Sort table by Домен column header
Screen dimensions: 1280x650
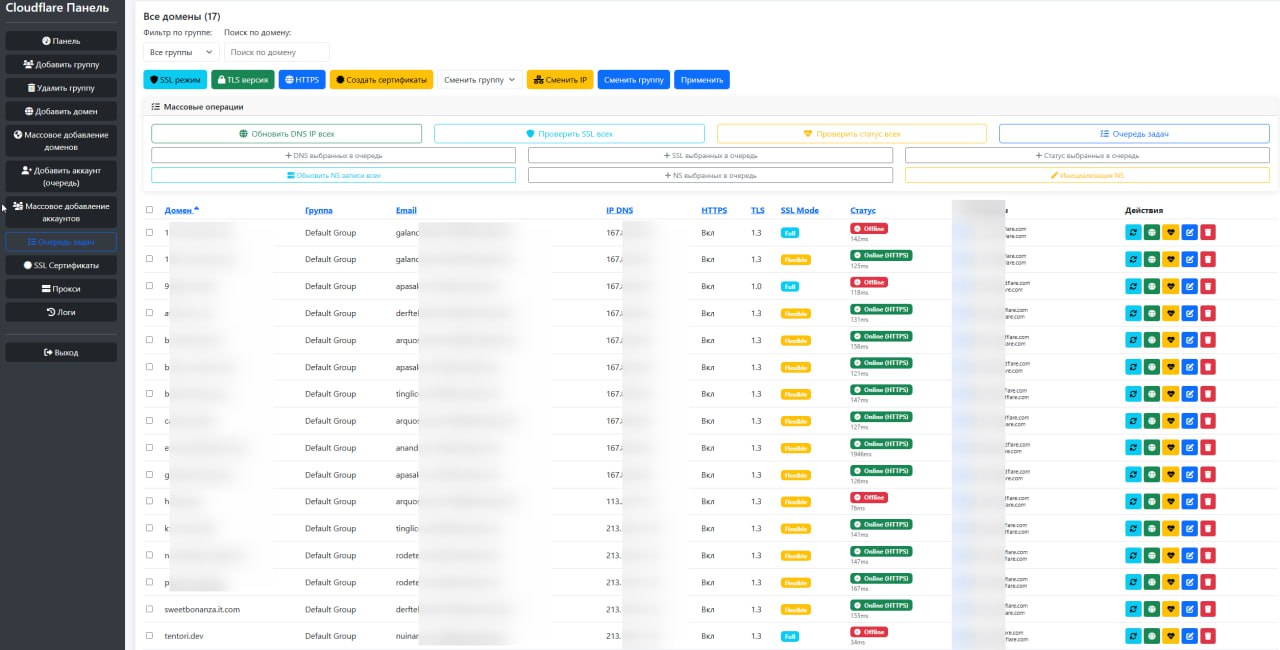click(x=181, y=210)
